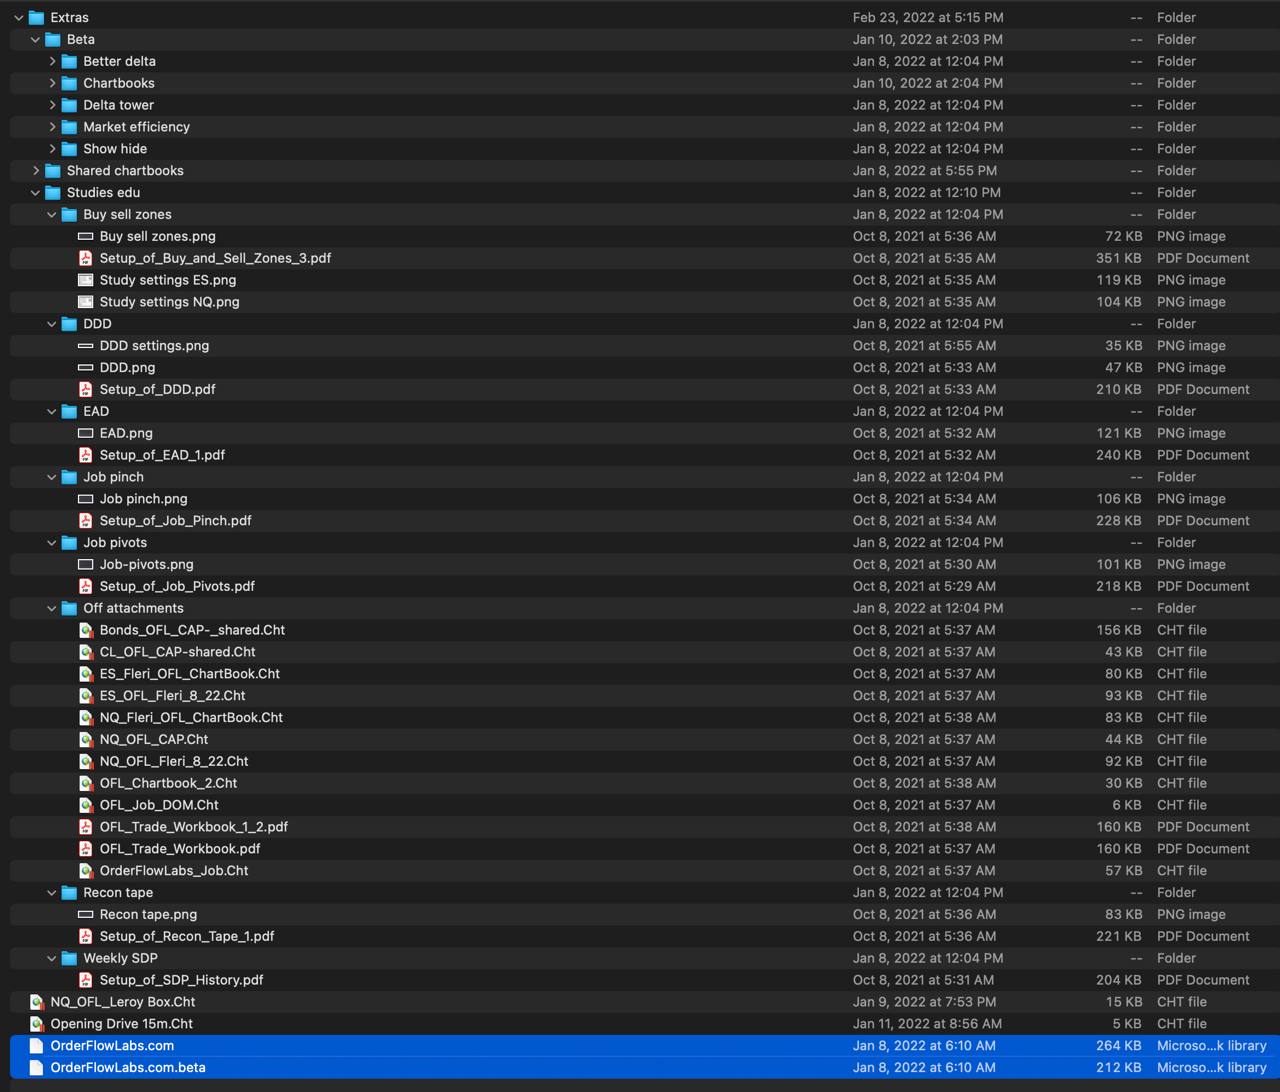Click the screenshot icon for Study settings ES.png
This screenshot has width=1280, height=1092.
pos(84,280)
